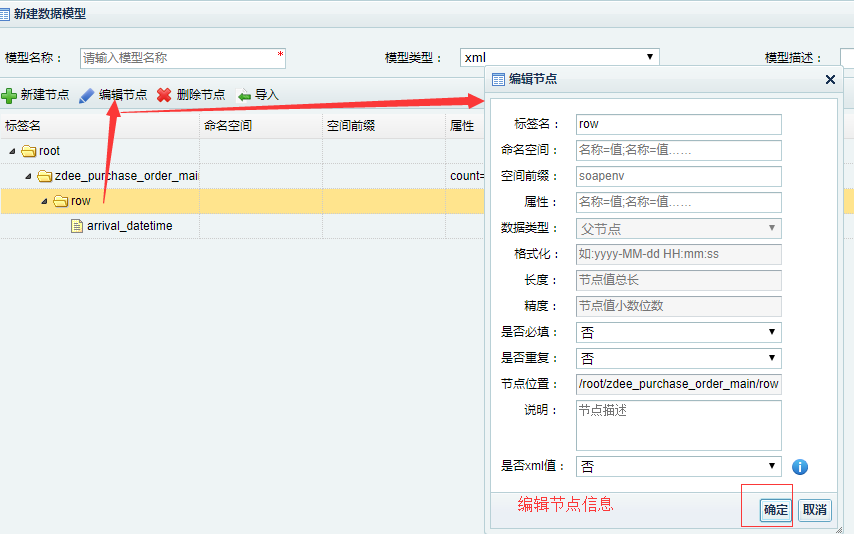
Task: Close the 编辑节点 dialog with X
Action: click(830, 79)
